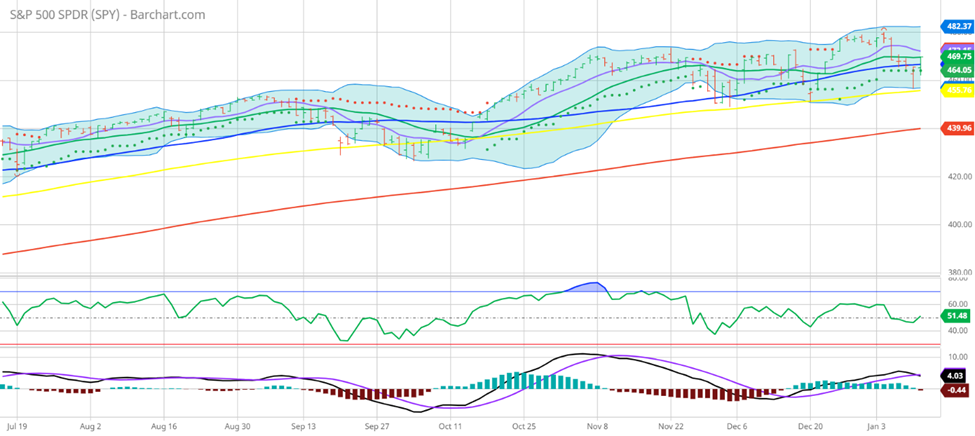Click the Dec 6 date label
The width and height of the screenshot is (975, 436).
(737, 428)
